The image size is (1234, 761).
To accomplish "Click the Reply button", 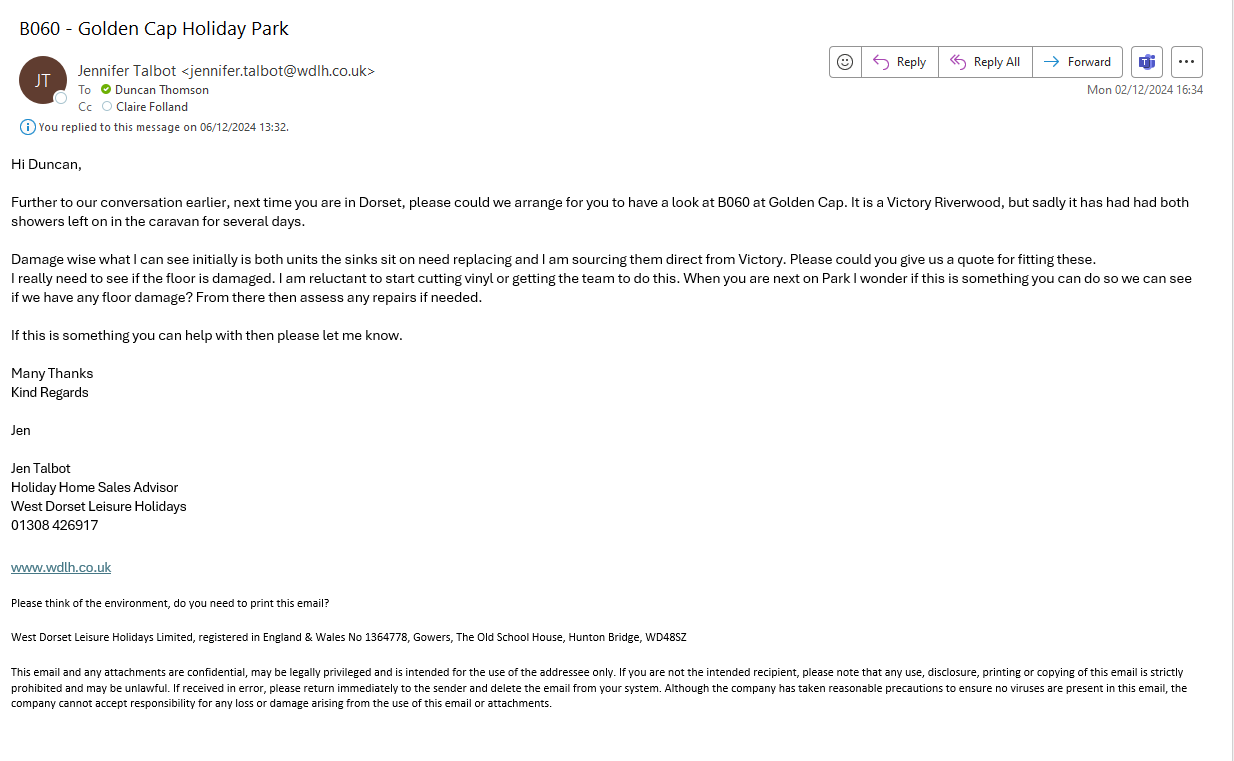I will [900, 62].
